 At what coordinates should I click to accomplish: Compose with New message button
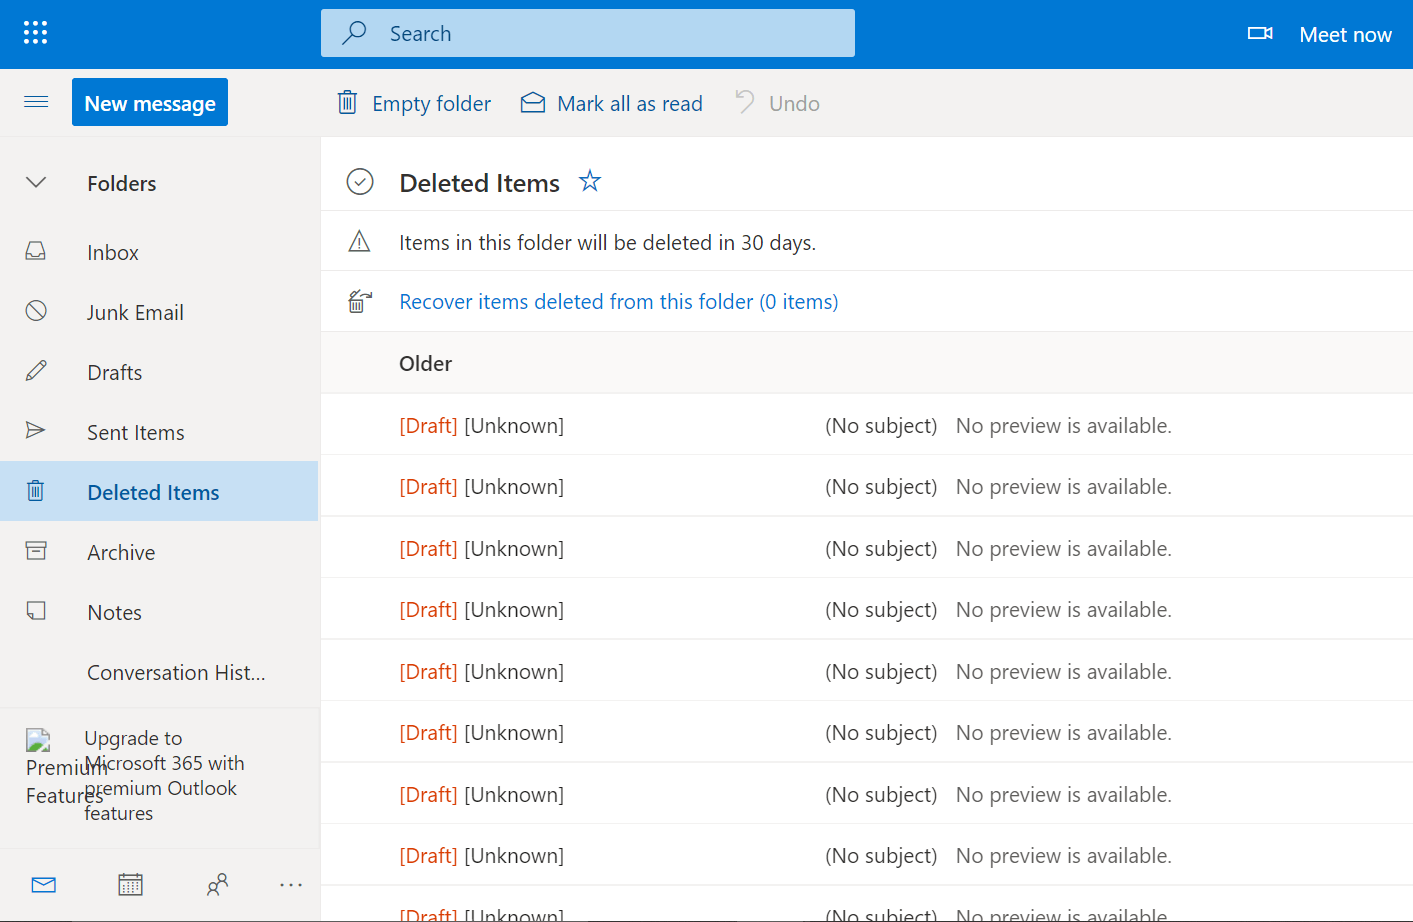coord(150,103)
